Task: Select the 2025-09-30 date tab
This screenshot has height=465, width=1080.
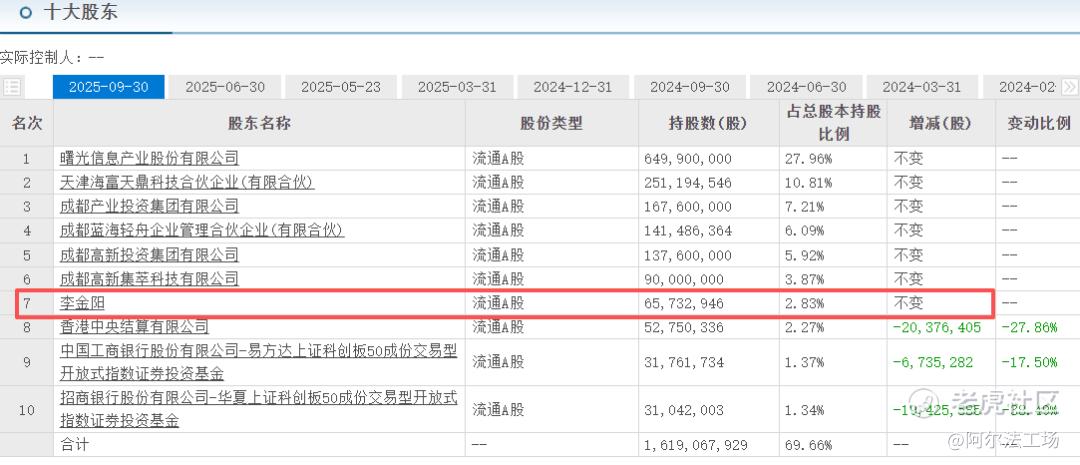Action: (109, 87)
